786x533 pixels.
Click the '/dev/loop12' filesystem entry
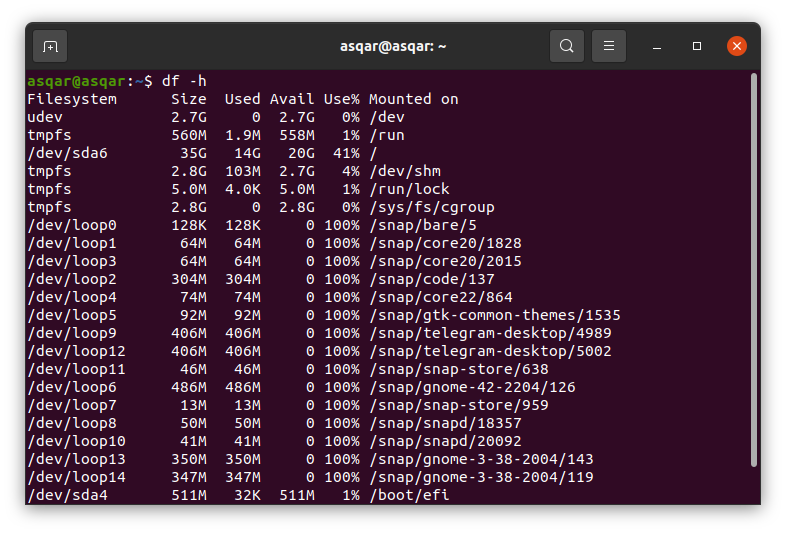click(76, 351)
